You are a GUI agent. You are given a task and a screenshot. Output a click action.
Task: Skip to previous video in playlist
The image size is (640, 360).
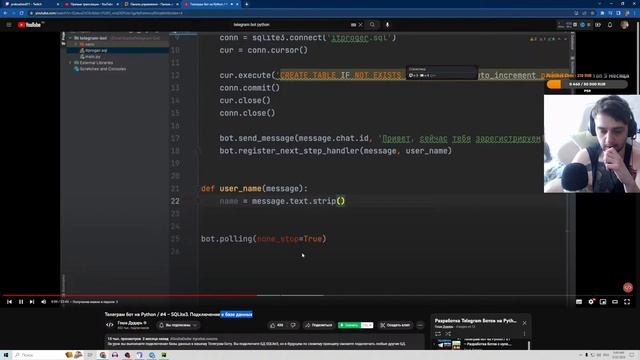point(9,302)
